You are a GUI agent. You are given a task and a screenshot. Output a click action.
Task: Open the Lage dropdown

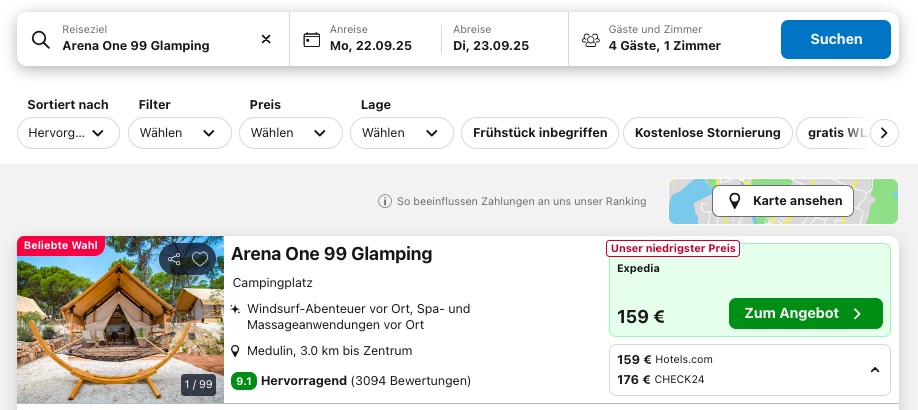click(x=402, y=133)
